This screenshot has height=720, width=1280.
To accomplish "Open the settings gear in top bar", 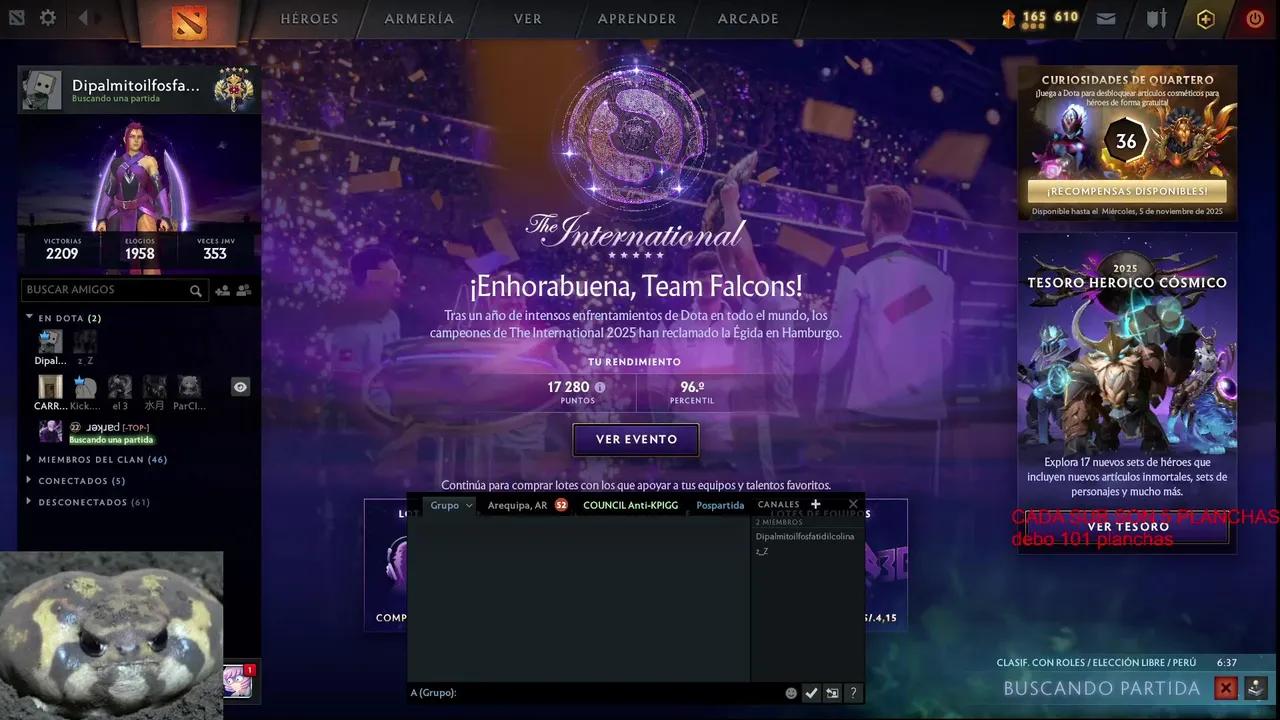I will [x=48, y=18].
